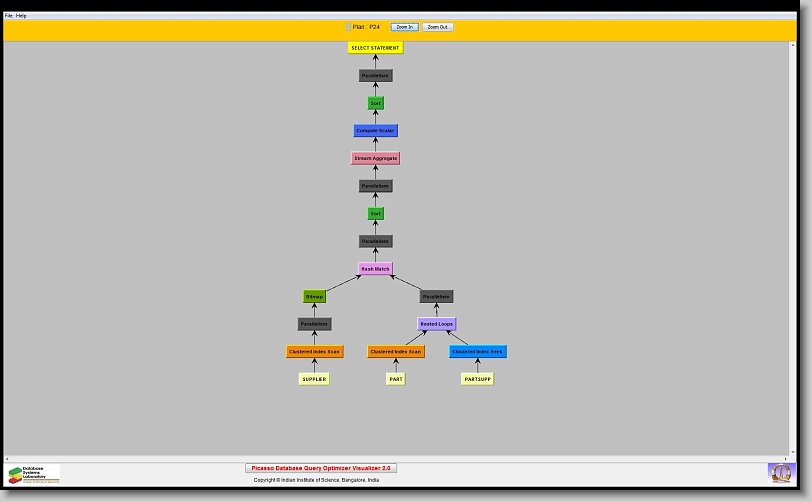The height and width of the screenshot is (502, 812).
Task: Click the Zoom Out button
Action: (438, 27)
